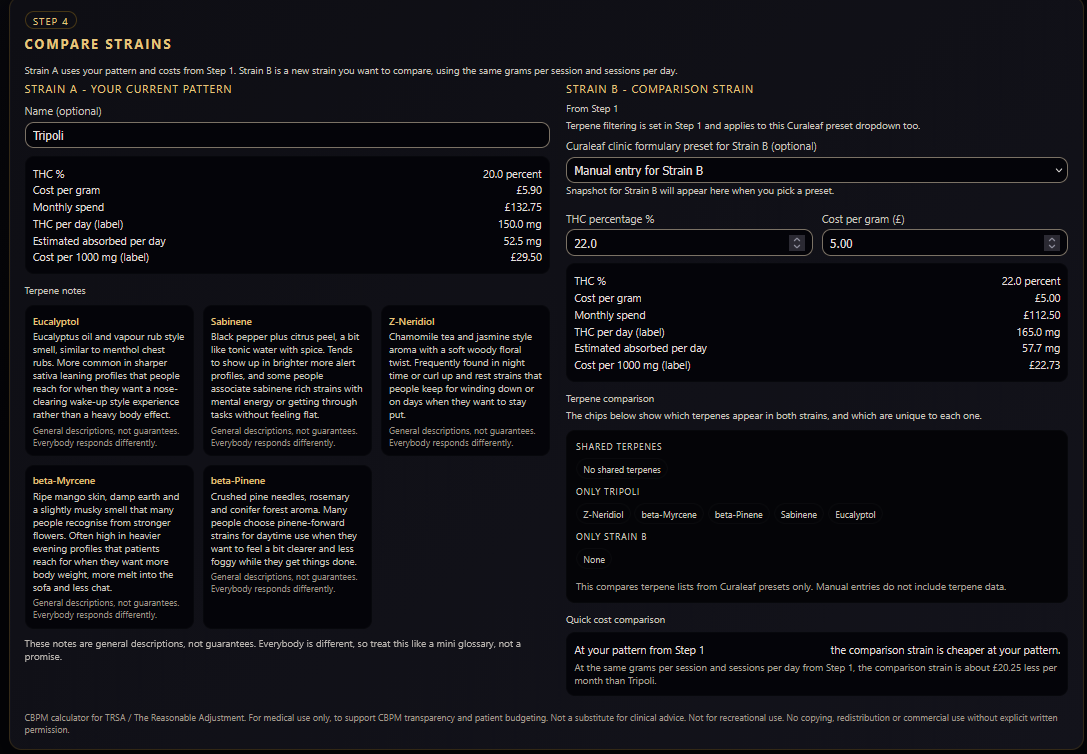This screenshot has width=1087, height=754.
Task: Click the 'At your pattern from Step 1' text
Action: tap(638, 650)
